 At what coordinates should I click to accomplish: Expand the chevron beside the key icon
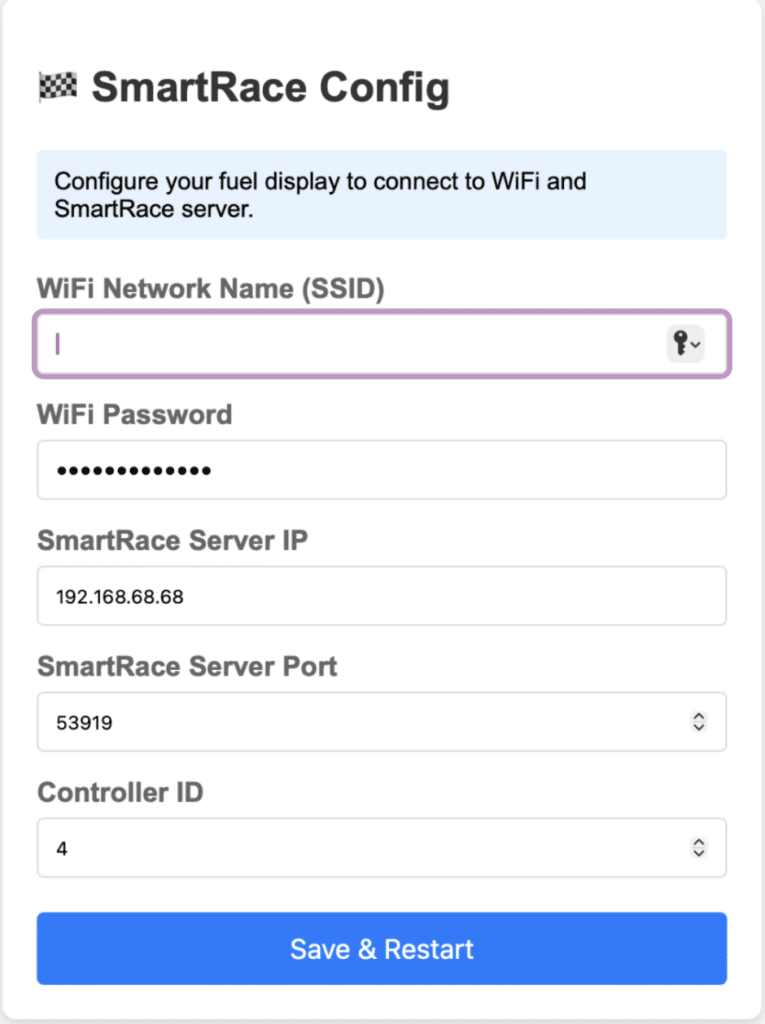tap(696, 345)
